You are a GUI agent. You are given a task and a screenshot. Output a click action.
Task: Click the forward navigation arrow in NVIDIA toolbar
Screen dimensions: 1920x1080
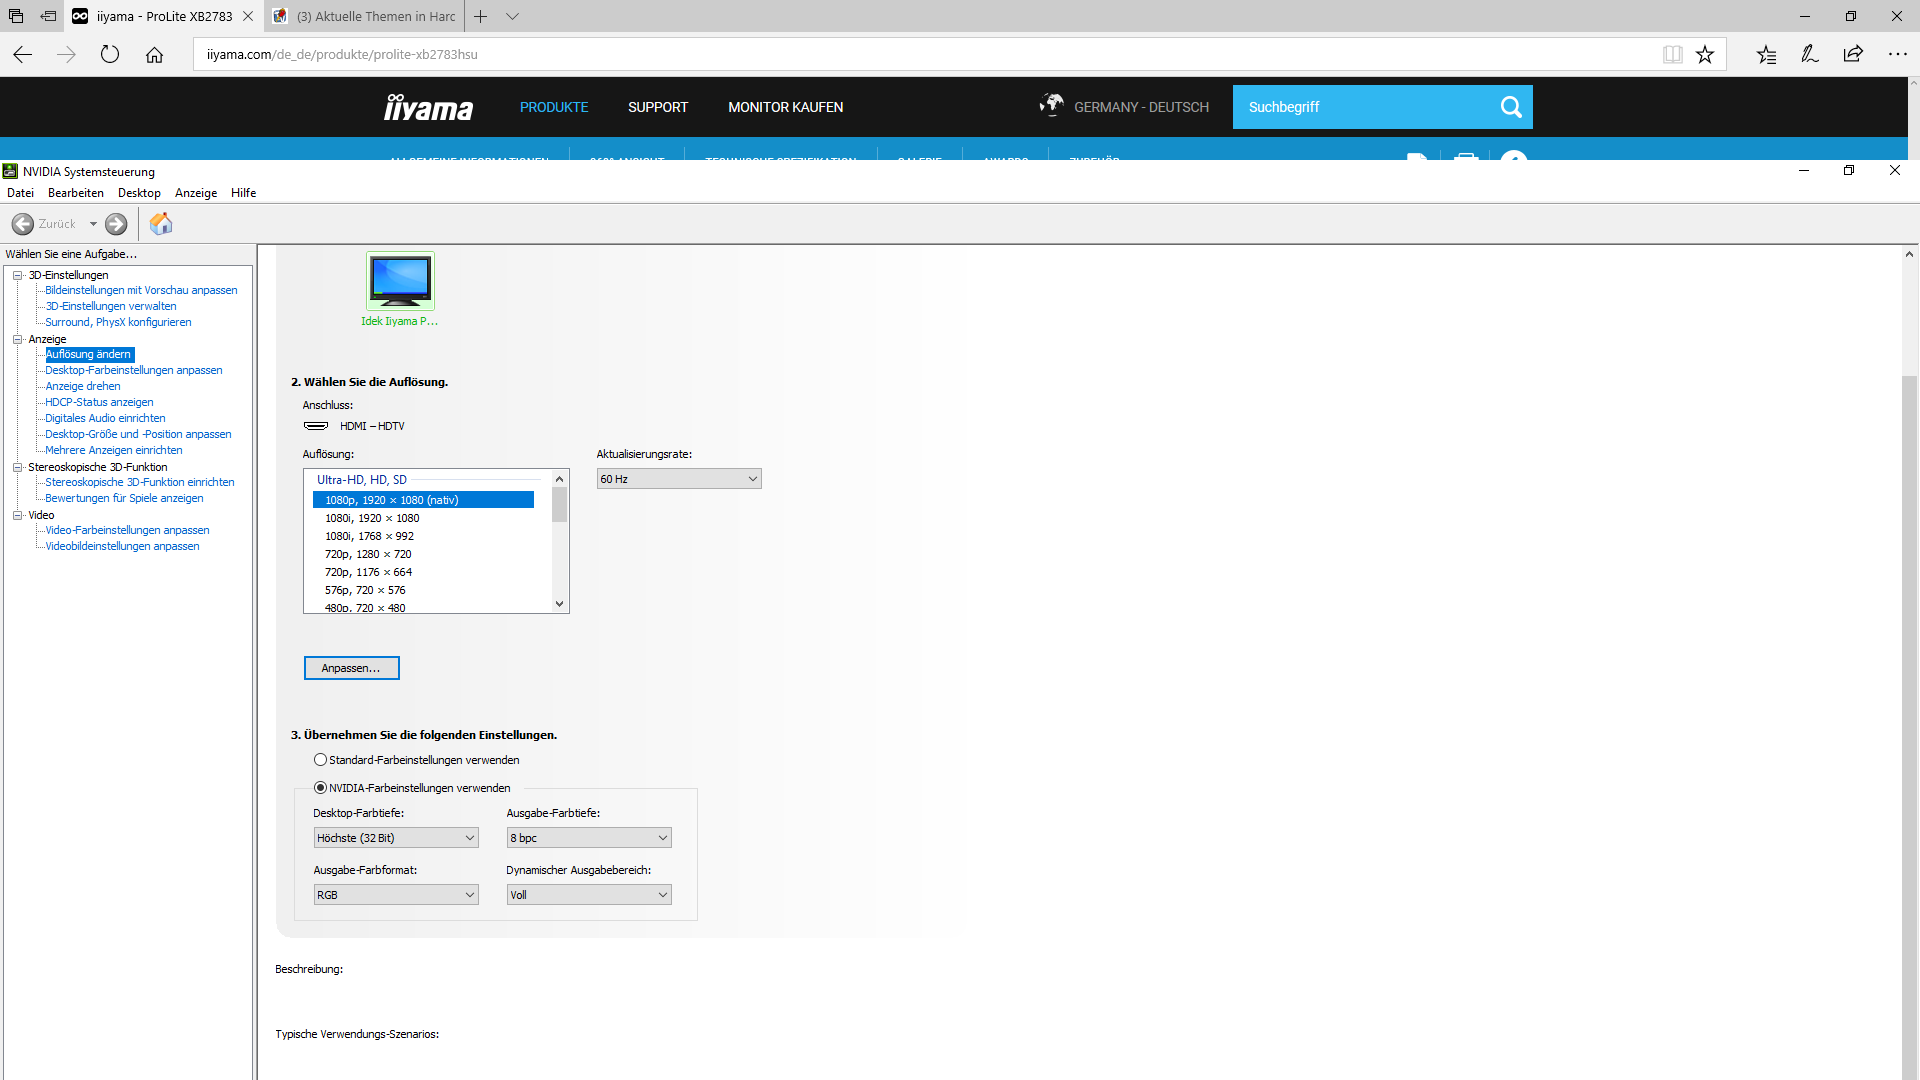click(116, 224)
